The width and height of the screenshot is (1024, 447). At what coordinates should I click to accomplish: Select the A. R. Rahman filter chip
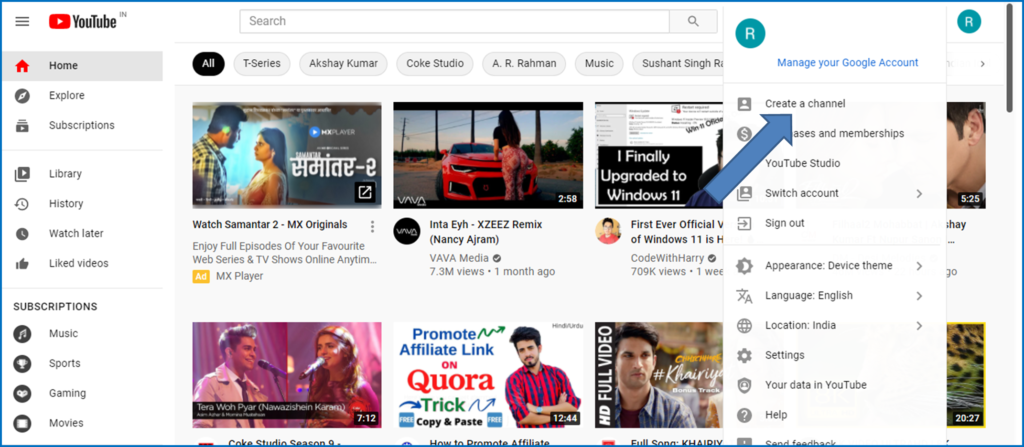point(524,64)
